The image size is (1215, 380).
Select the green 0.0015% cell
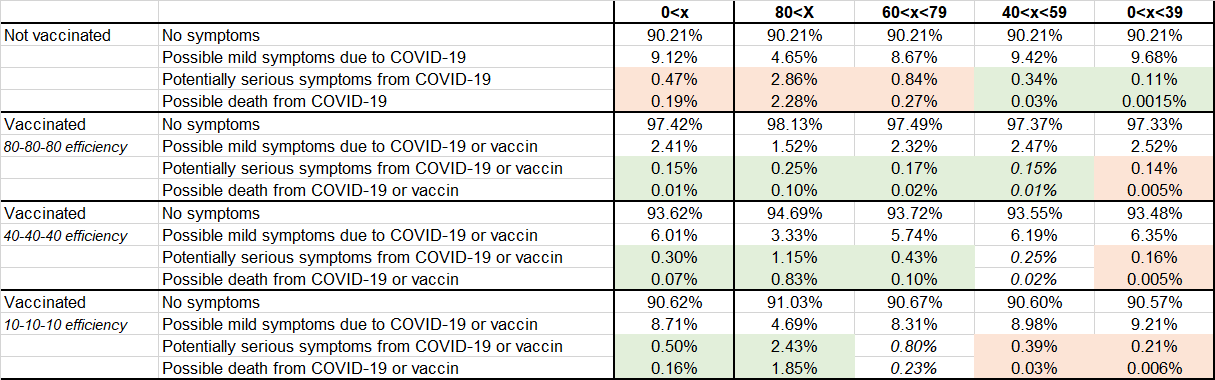[x=1151, y=101]
